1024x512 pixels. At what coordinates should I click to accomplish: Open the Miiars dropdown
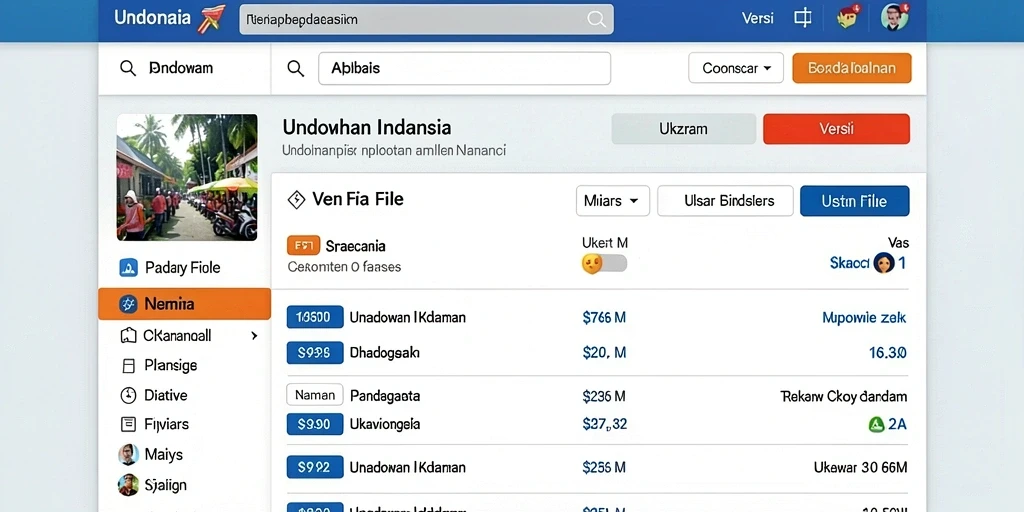point(613,200)
